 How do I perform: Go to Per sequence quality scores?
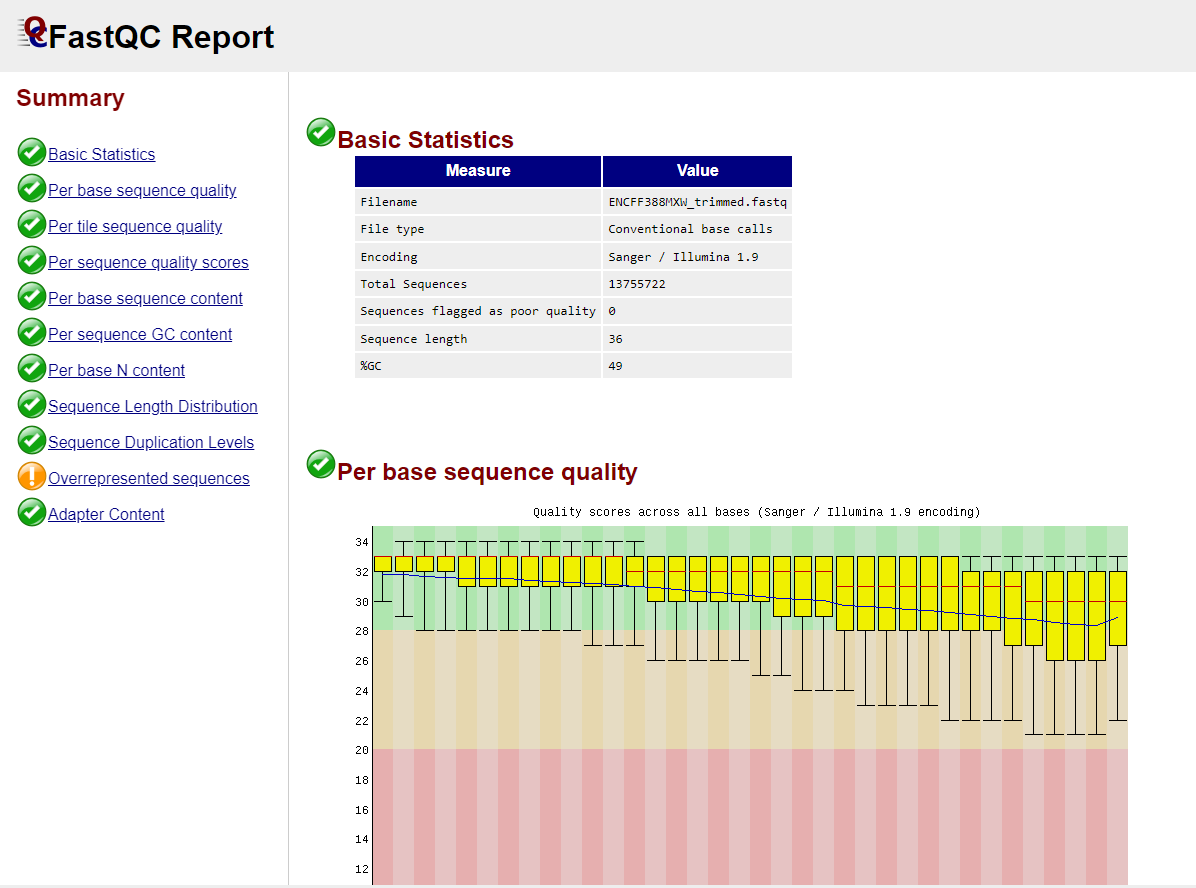[x=148, y=262]
